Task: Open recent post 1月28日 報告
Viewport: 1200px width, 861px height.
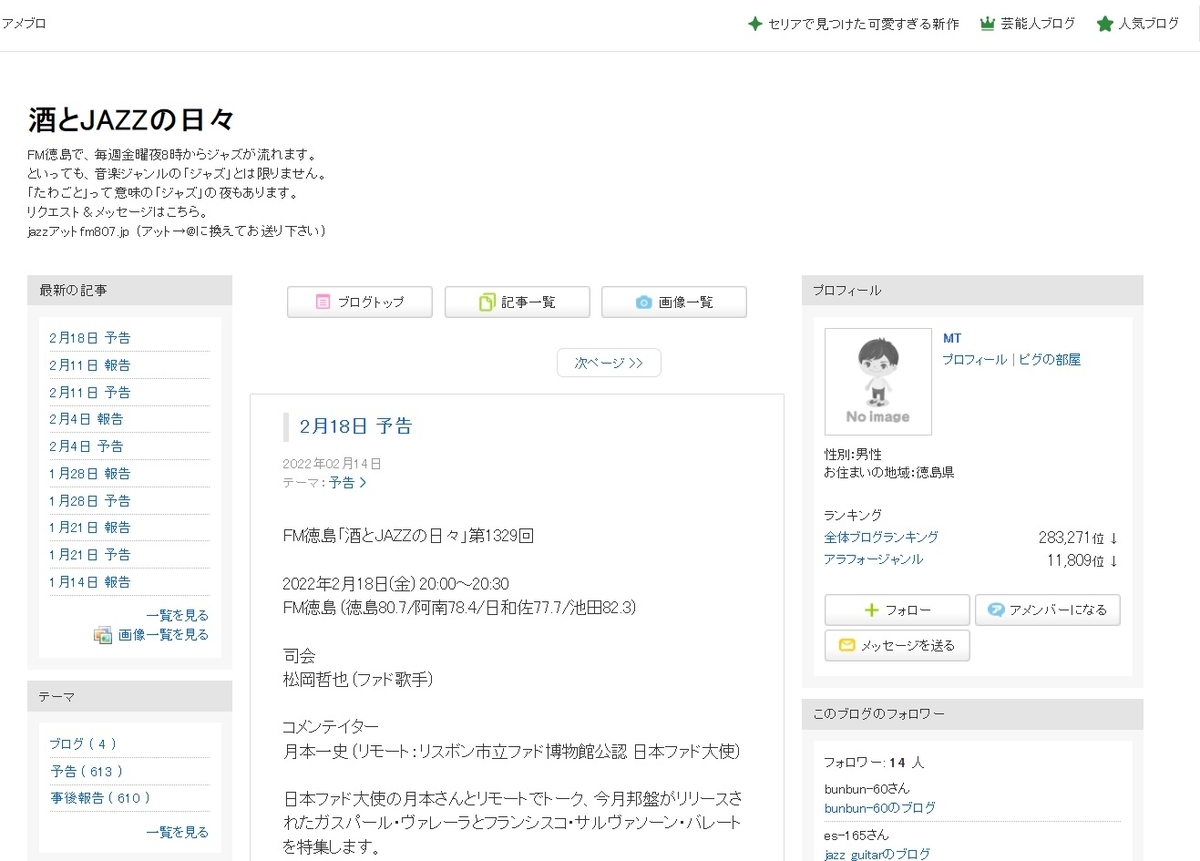Action: coord(90,473)
